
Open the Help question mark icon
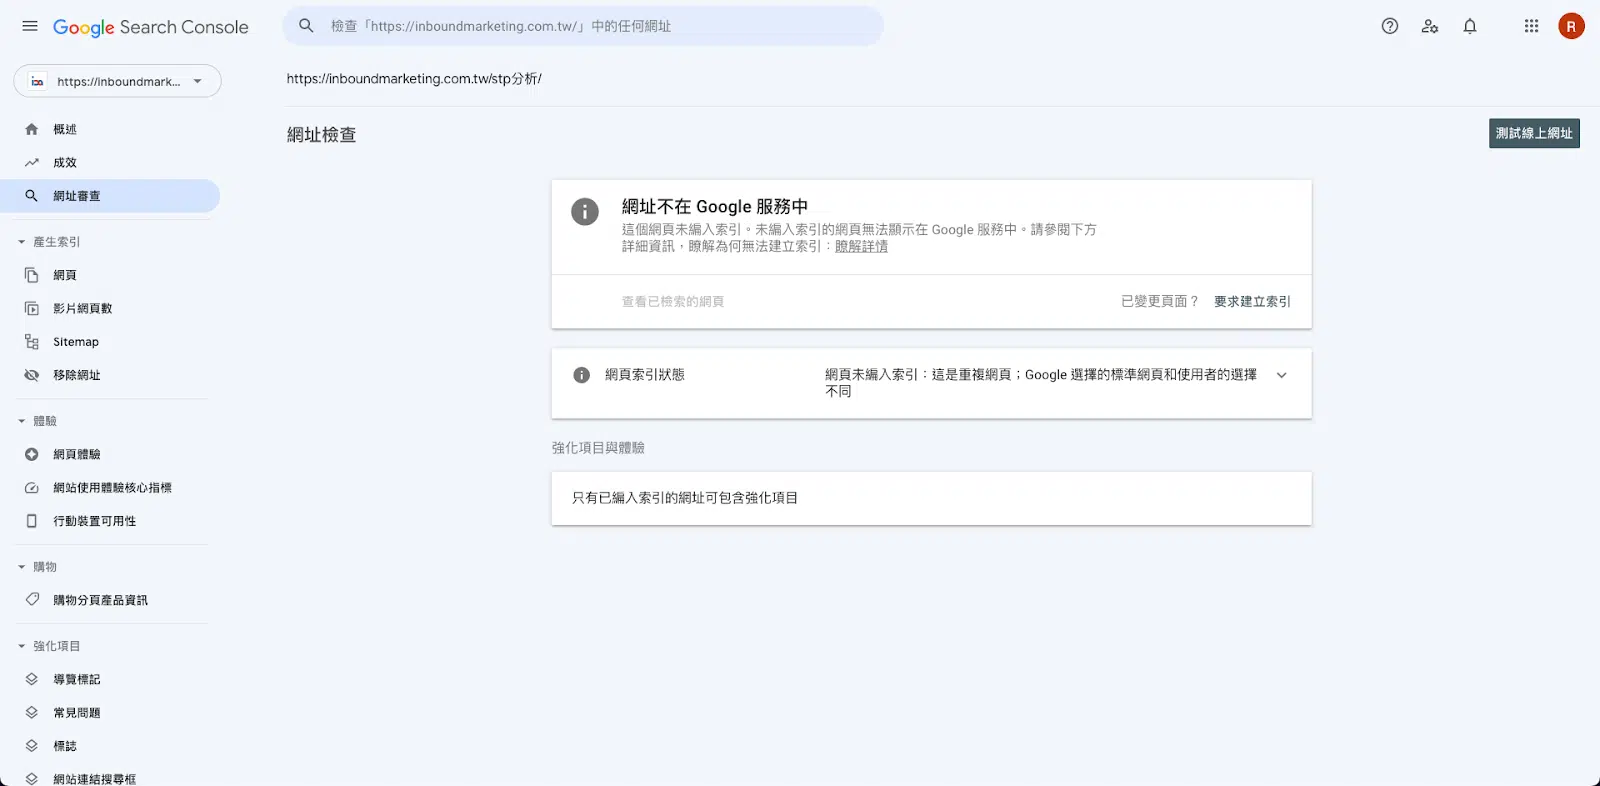click(1390, 26)
